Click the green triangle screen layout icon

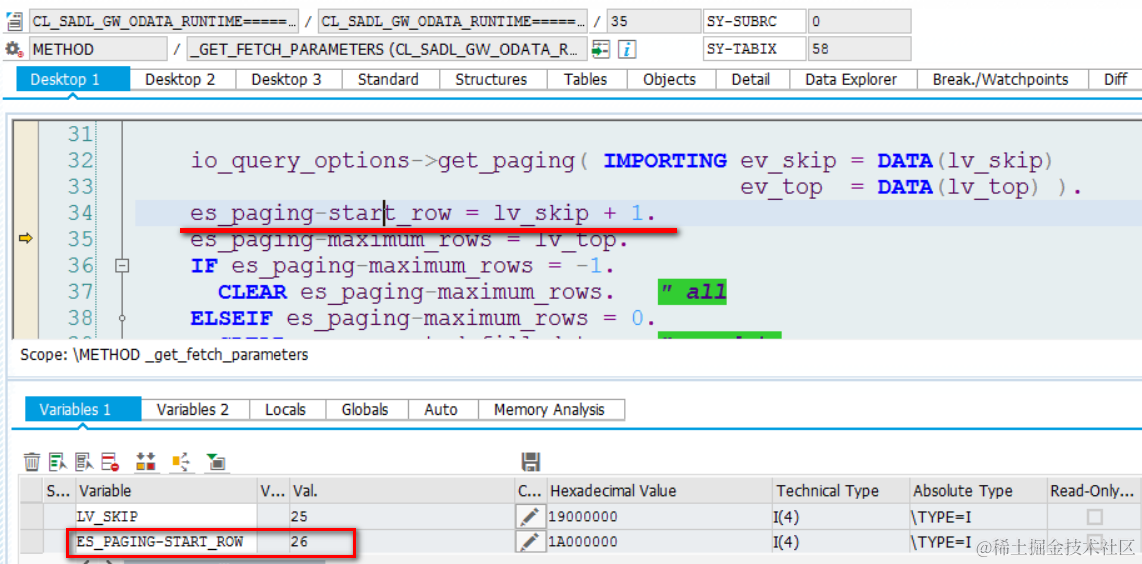pos(216,461)
